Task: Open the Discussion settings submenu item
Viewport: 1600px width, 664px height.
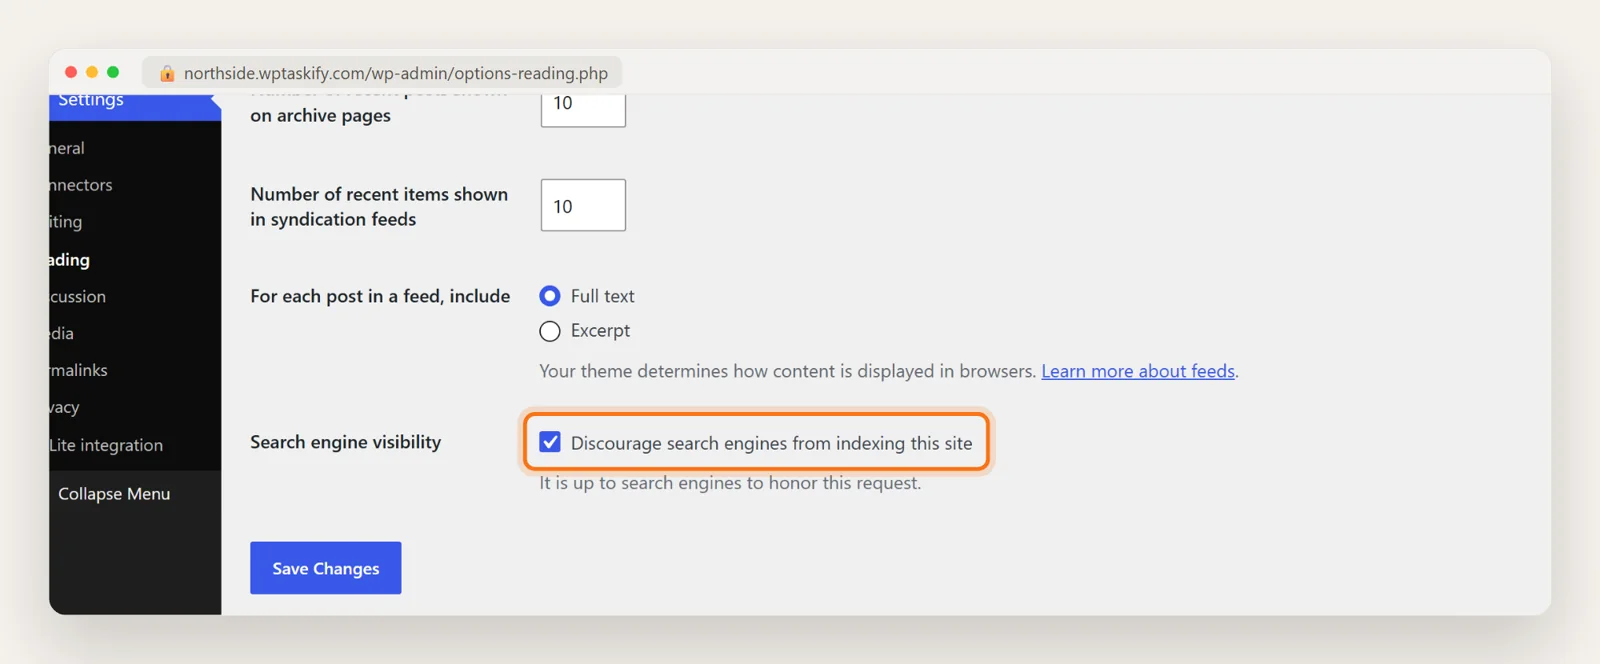Action: tap(78, 297)
